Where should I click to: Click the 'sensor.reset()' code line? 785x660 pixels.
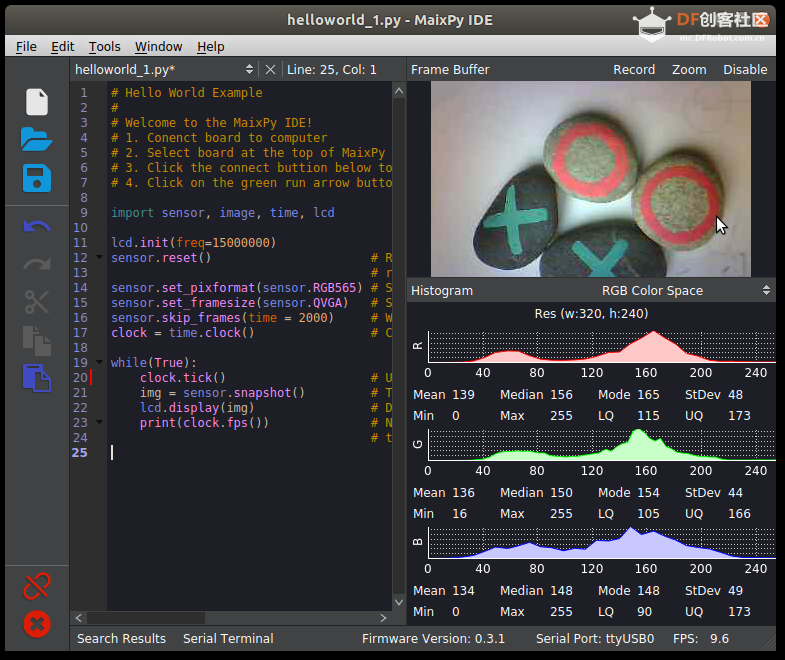161,258
